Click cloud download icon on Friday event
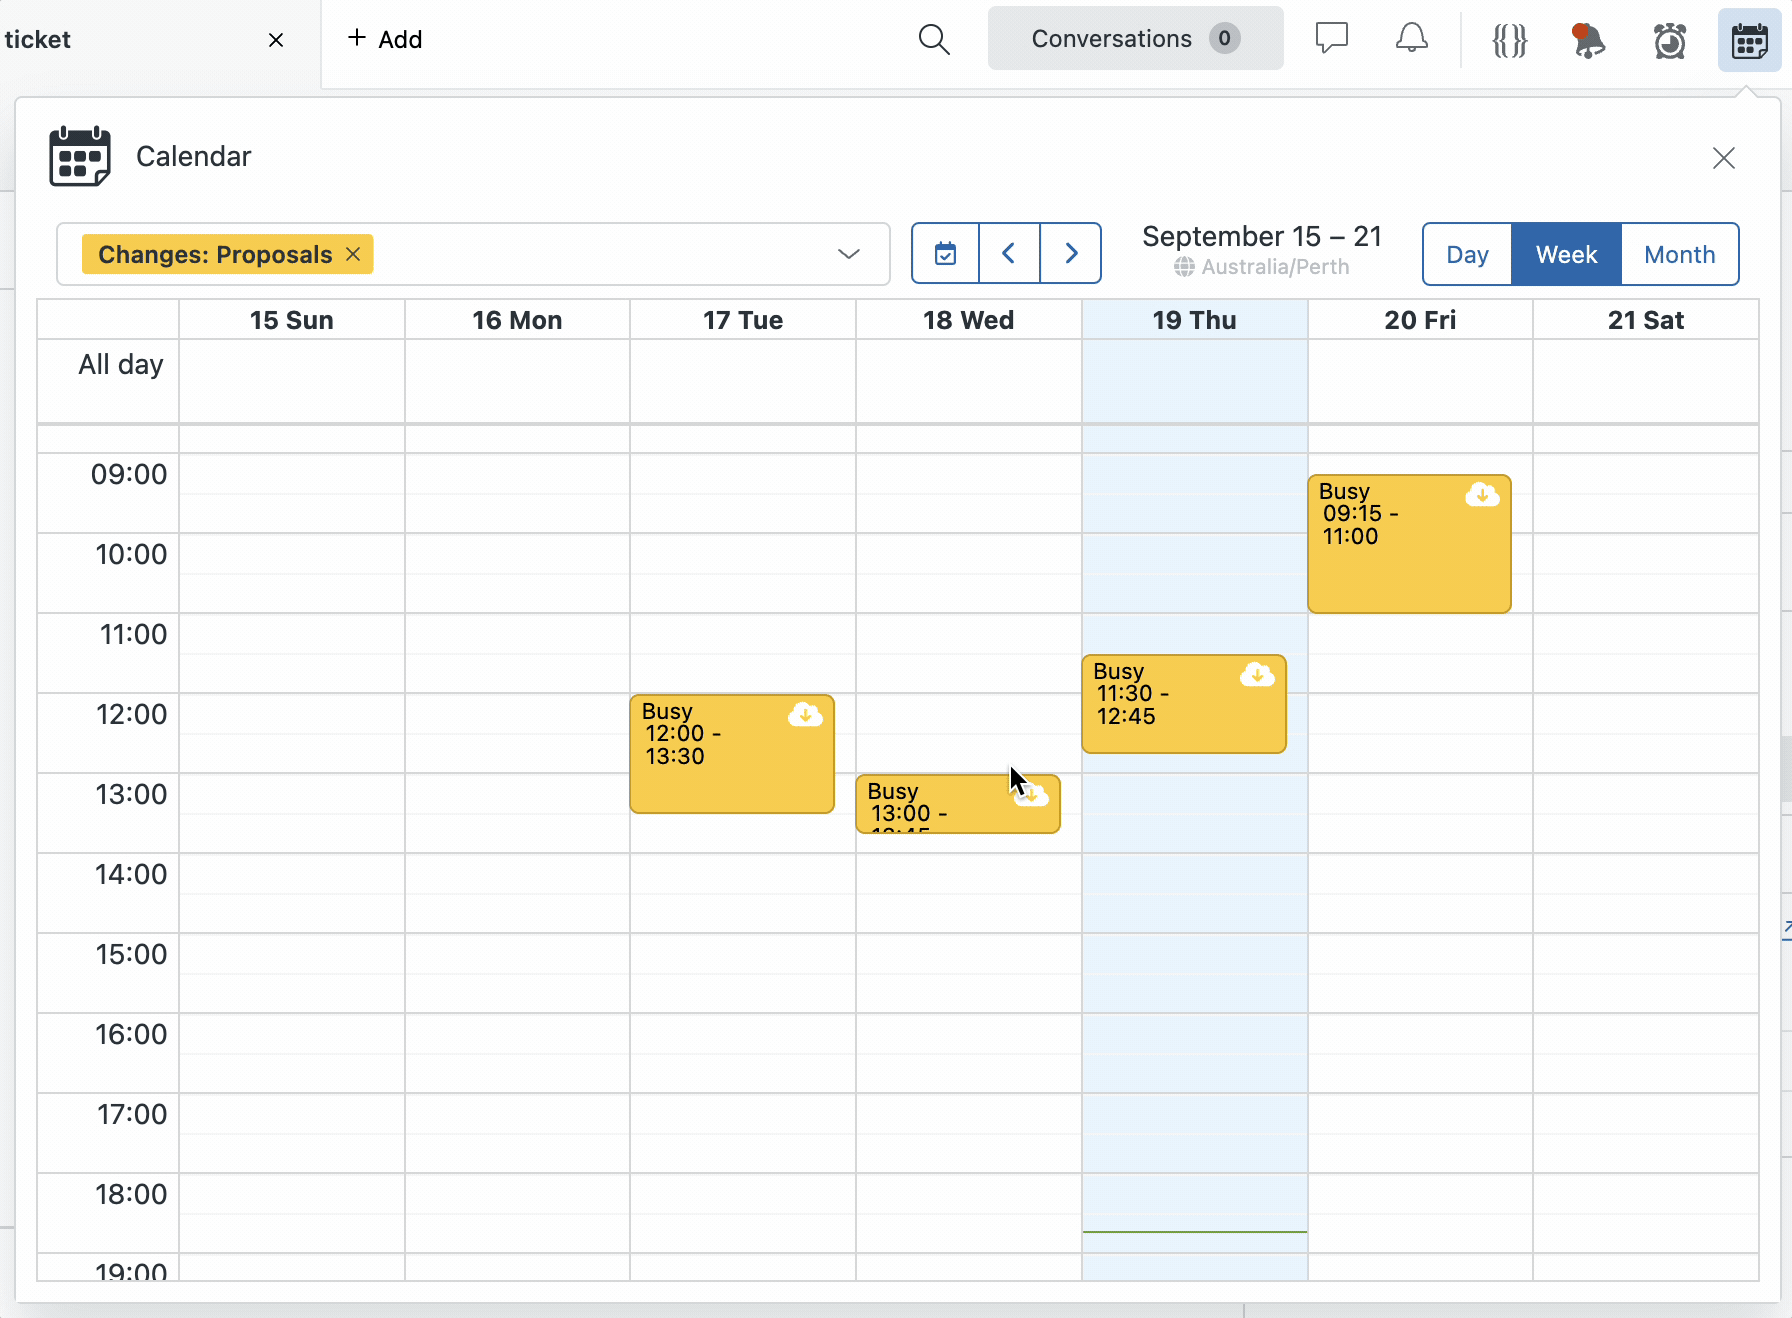The width and height of the screenshot is (1792, 1318). pyautogui.click(x=1482, y=494)
